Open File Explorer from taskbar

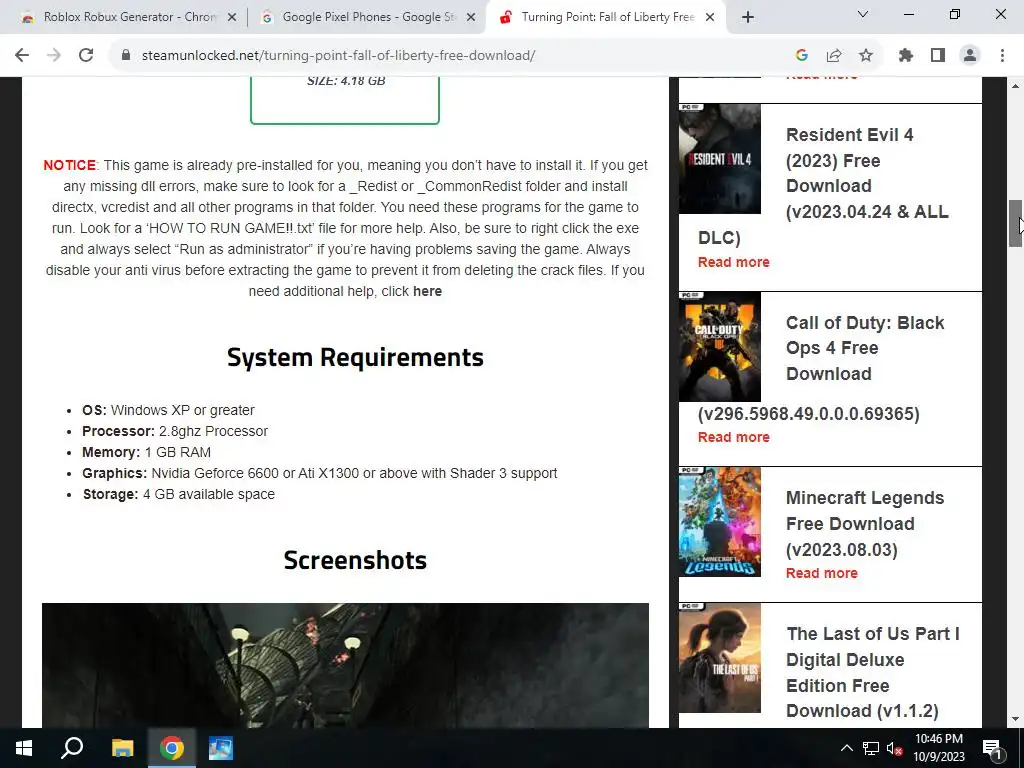pos(122,748)
